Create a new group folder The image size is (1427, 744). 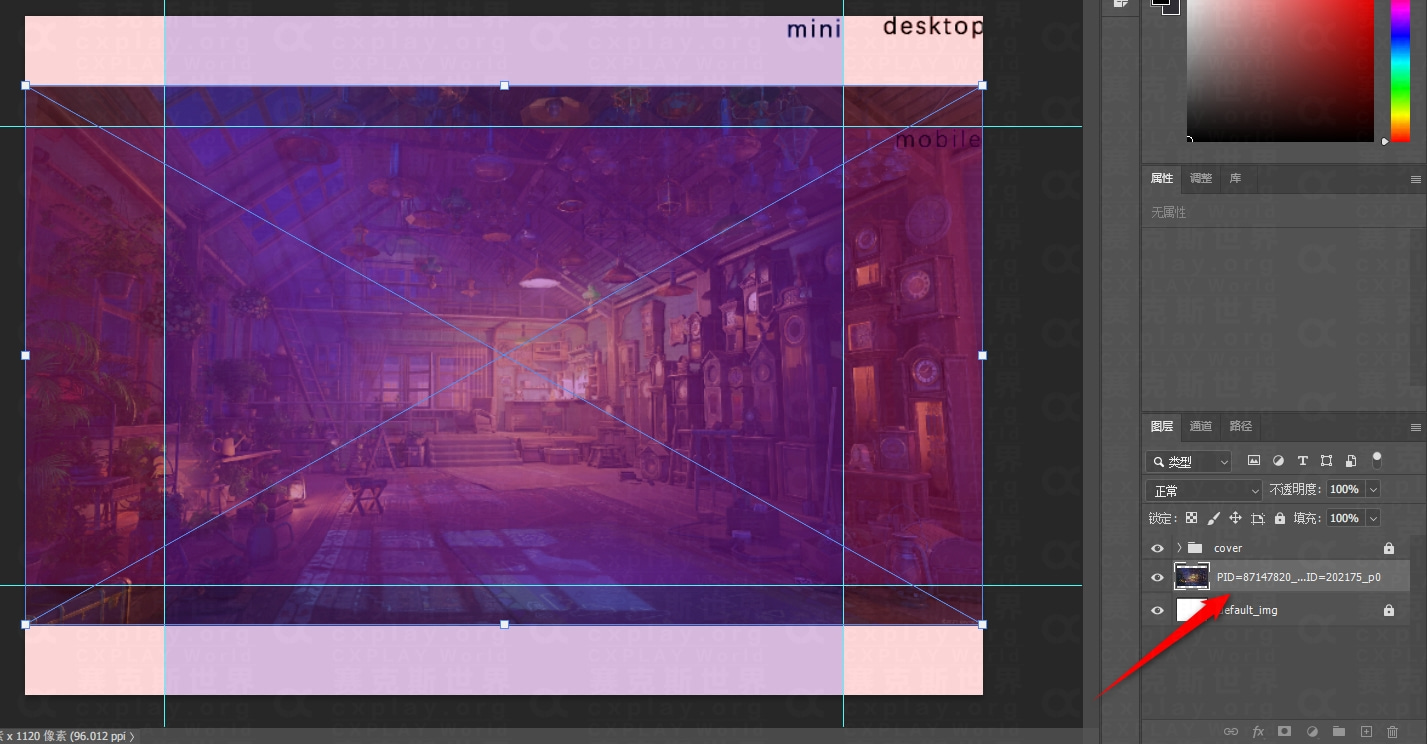pyautogui.click(x=1339, y=732)
